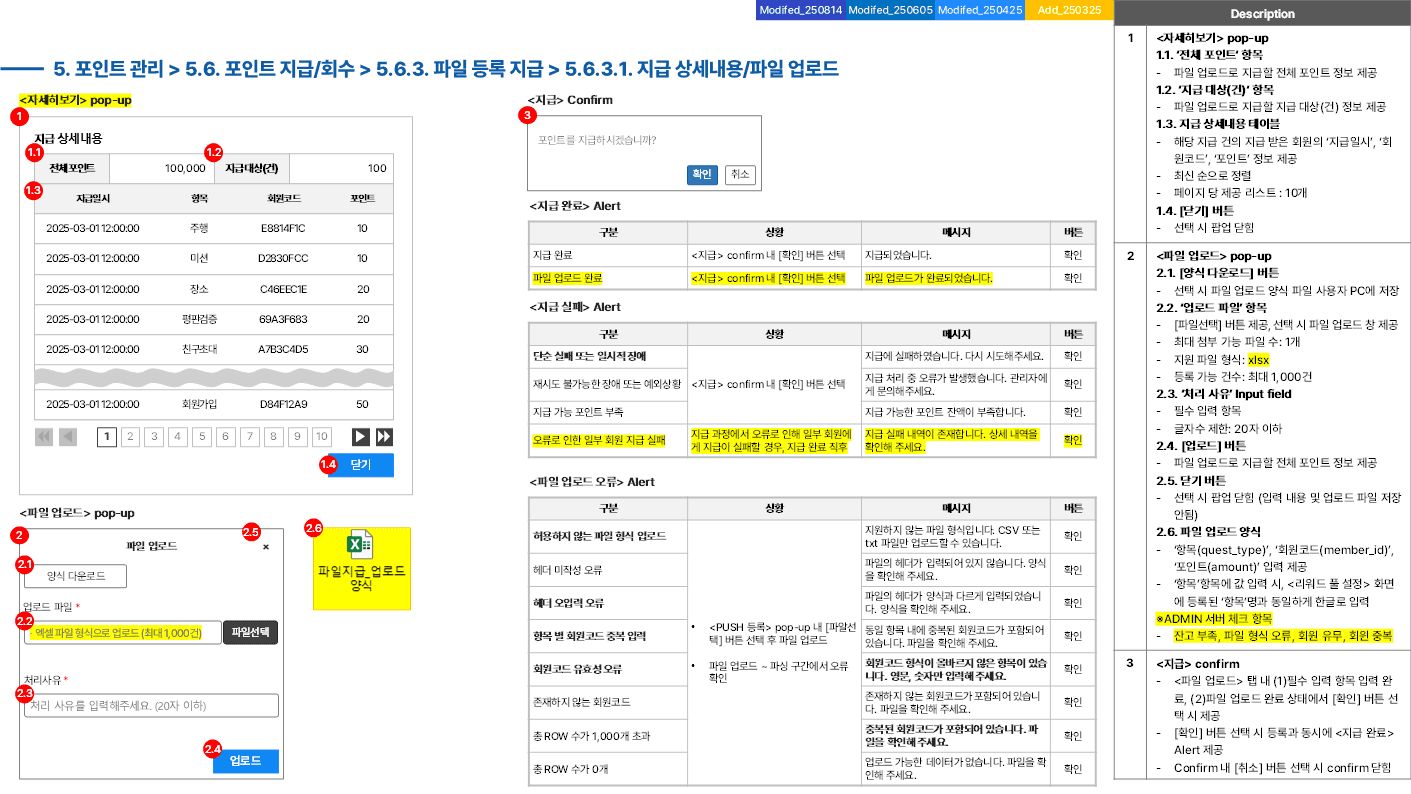
Task: Go to first page of pagination
Action: tap(44, 437)
